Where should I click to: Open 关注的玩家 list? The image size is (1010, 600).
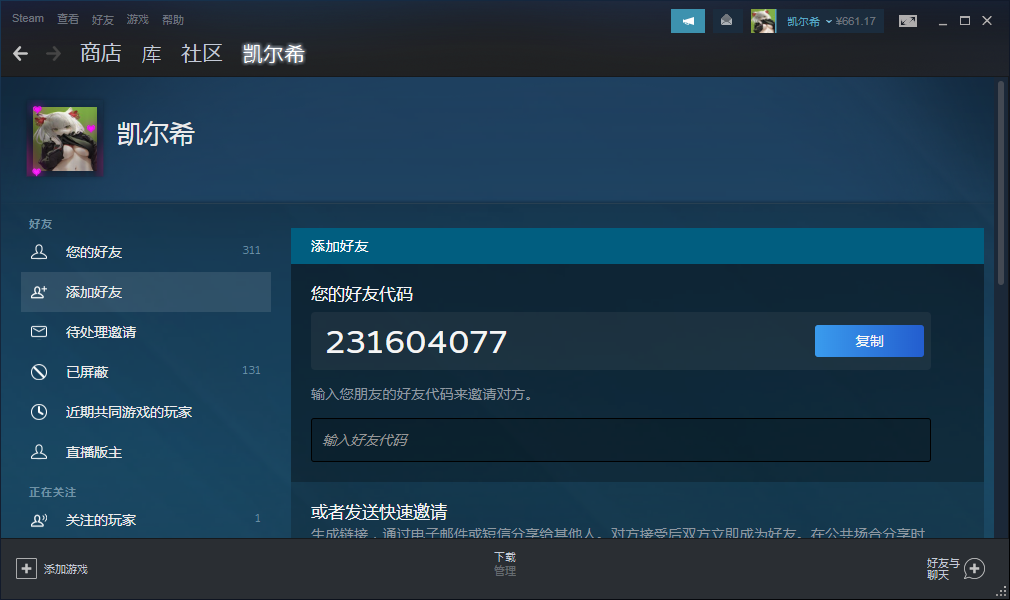point(146,520)
